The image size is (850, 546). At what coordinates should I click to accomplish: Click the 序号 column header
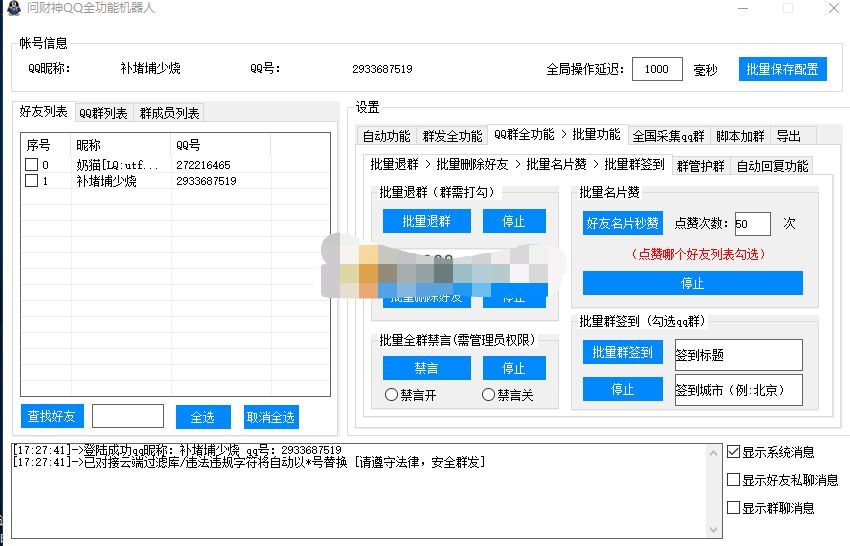click(46, 145)
